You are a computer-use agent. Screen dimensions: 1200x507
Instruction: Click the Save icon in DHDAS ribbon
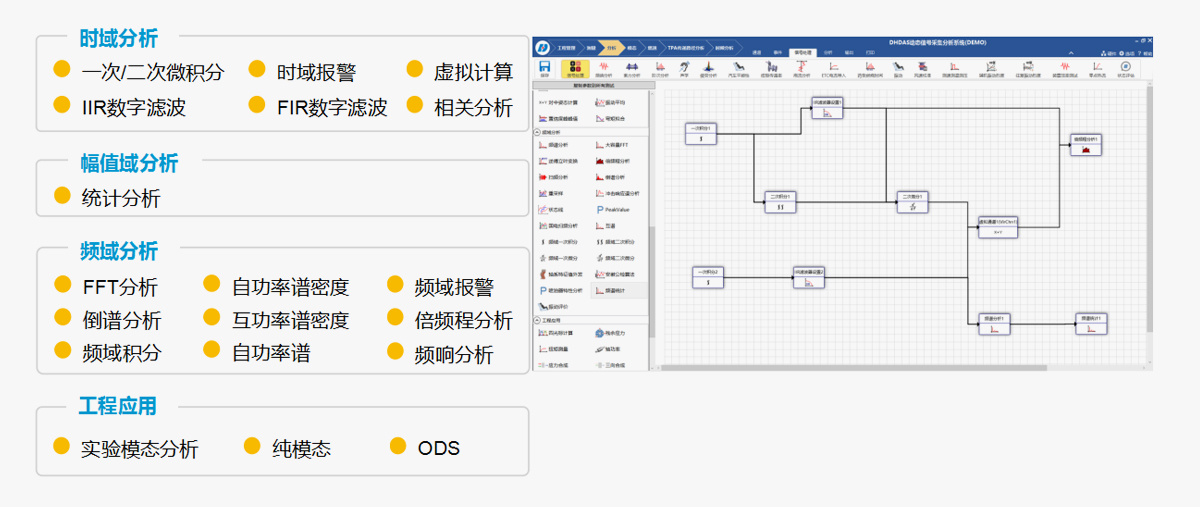click(x=544, y=68)
